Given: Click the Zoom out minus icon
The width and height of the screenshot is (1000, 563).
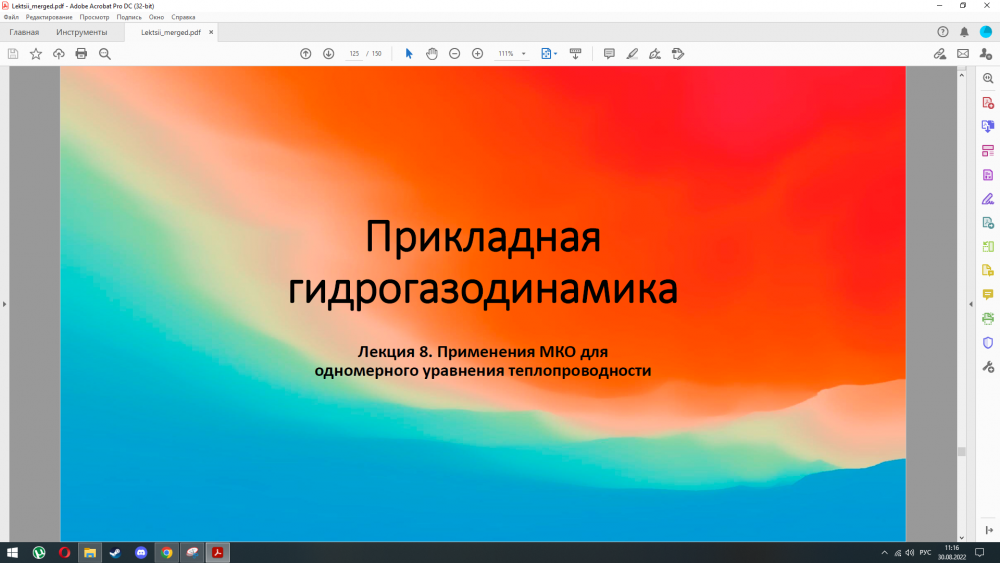Looking at the screenshot, I should 455,53.
